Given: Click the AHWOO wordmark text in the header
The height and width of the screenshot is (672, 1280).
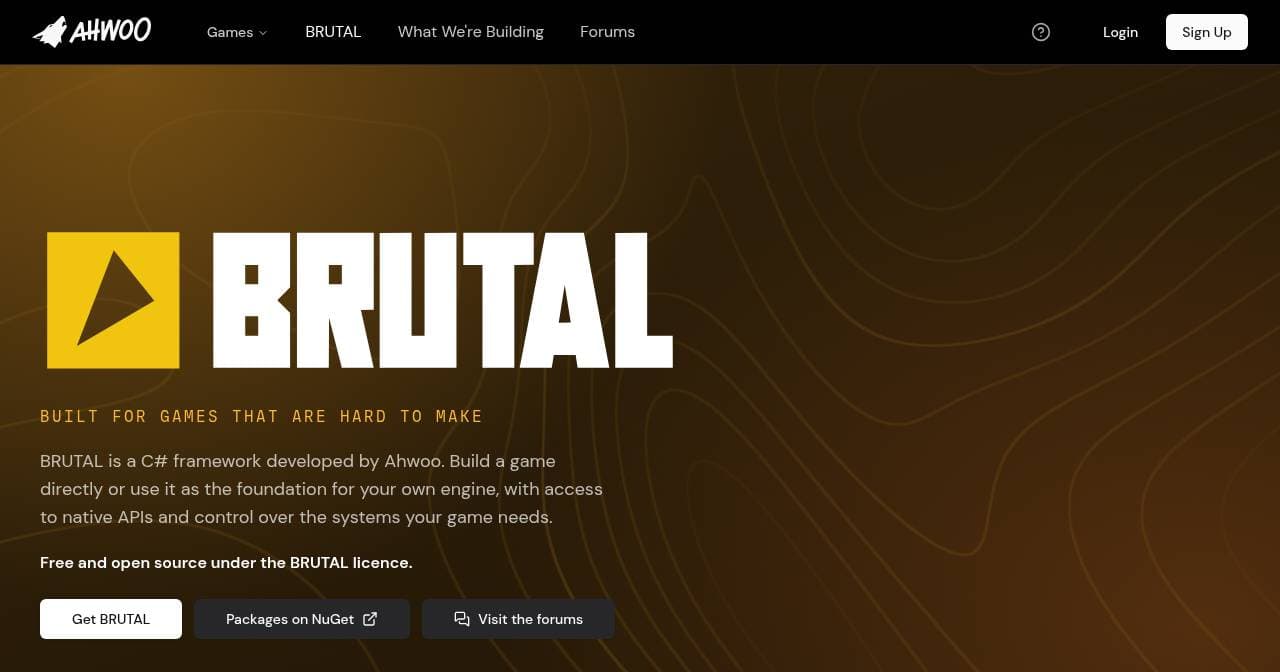Looking at the screenshot, I should (110, 32).
